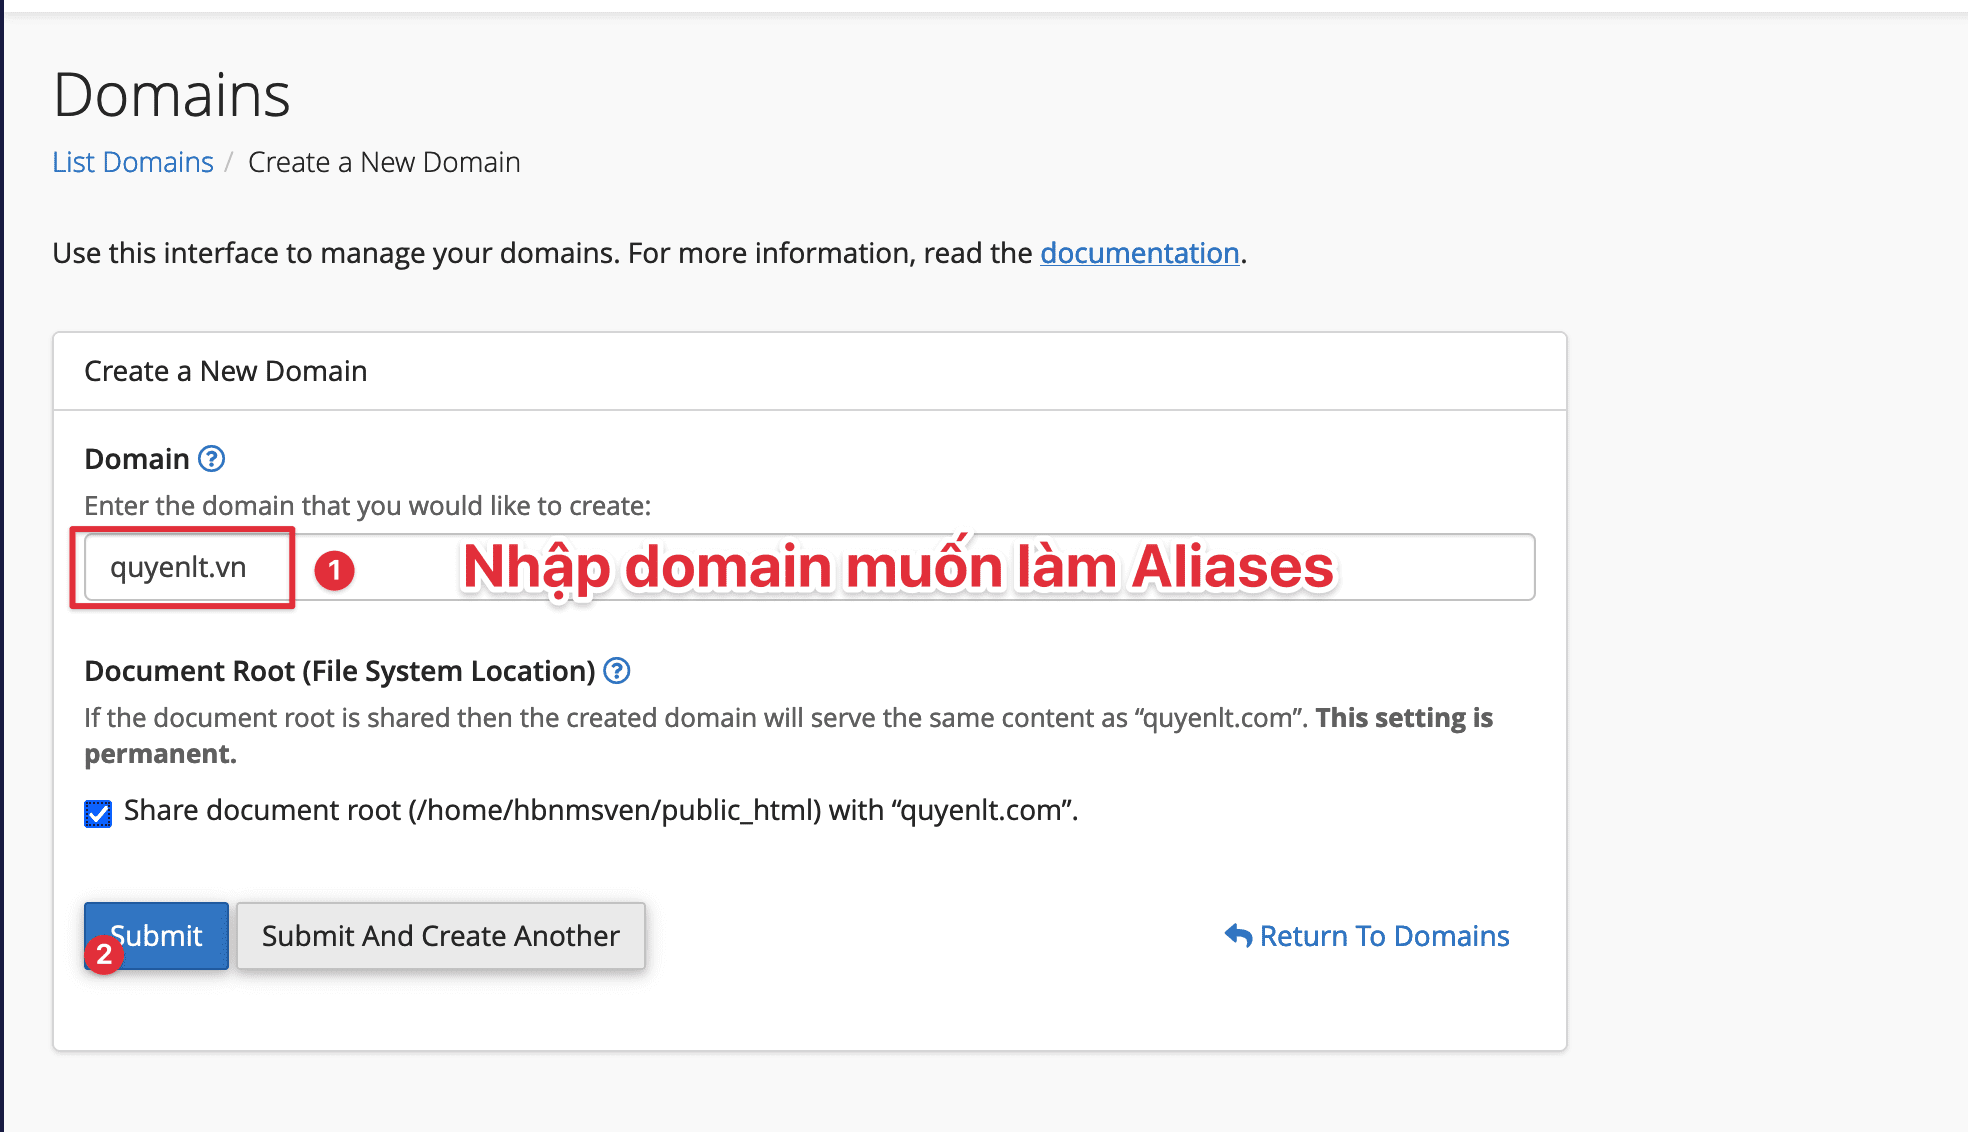Click the large Domains page heading

click(x=172, y=95)
